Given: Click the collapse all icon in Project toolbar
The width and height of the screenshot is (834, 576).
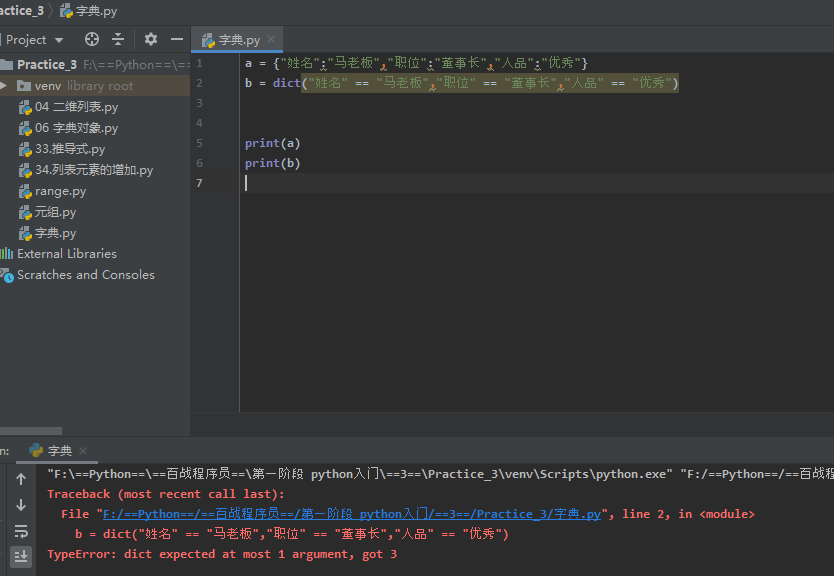Looking at the screenshot, I should click(118, 39).
